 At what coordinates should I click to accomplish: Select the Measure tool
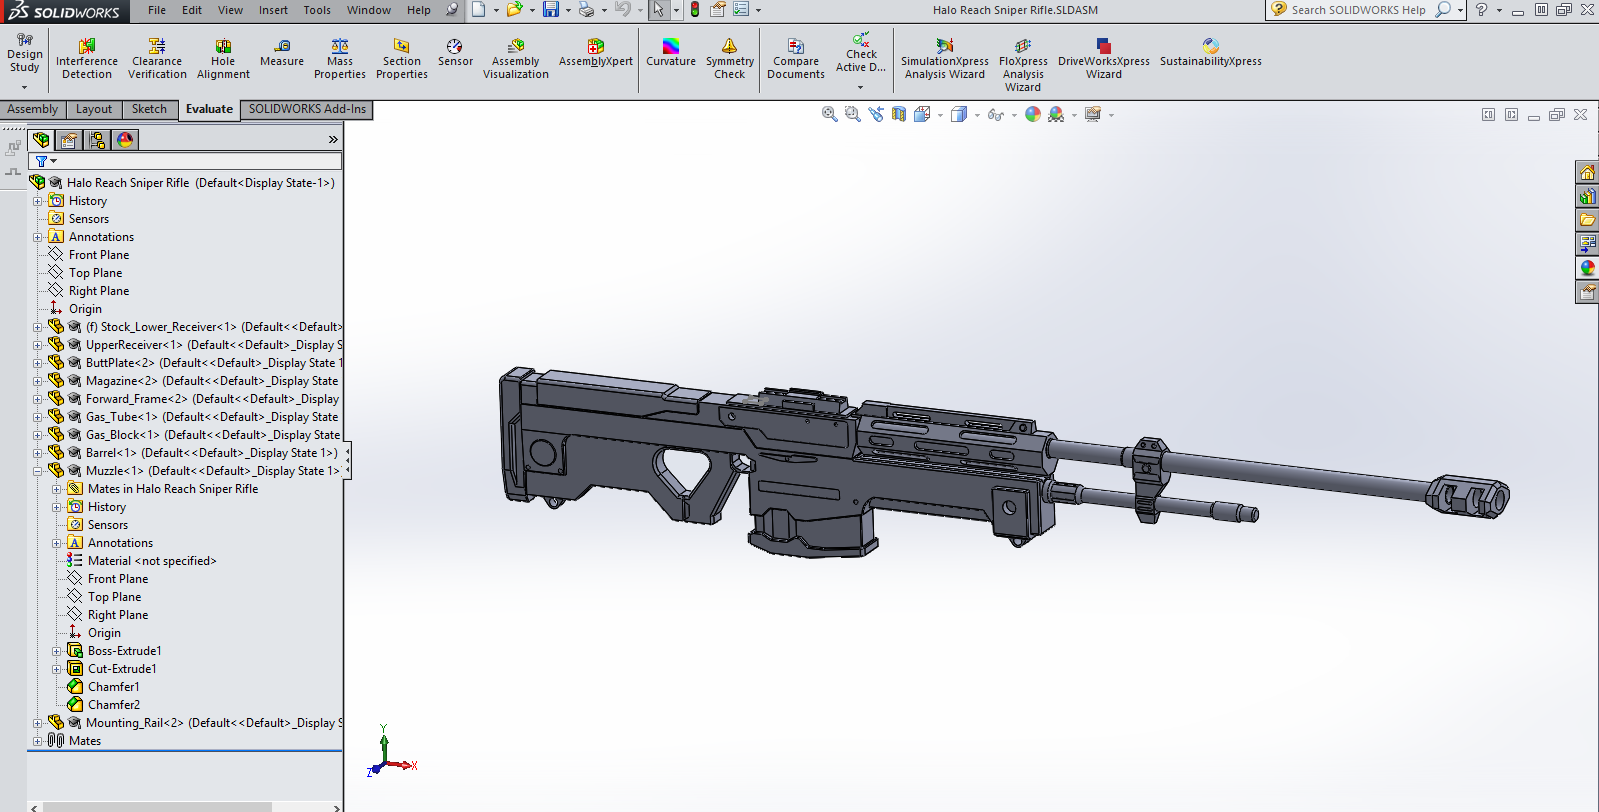coord(282,53)
